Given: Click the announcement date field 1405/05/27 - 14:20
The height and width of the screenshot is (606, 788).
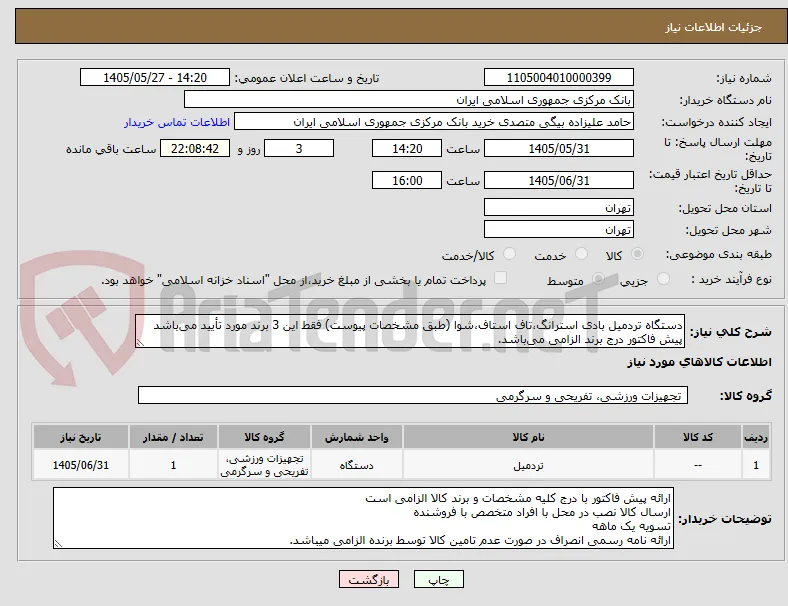Looking at the screenshot, I should [155, 77].
